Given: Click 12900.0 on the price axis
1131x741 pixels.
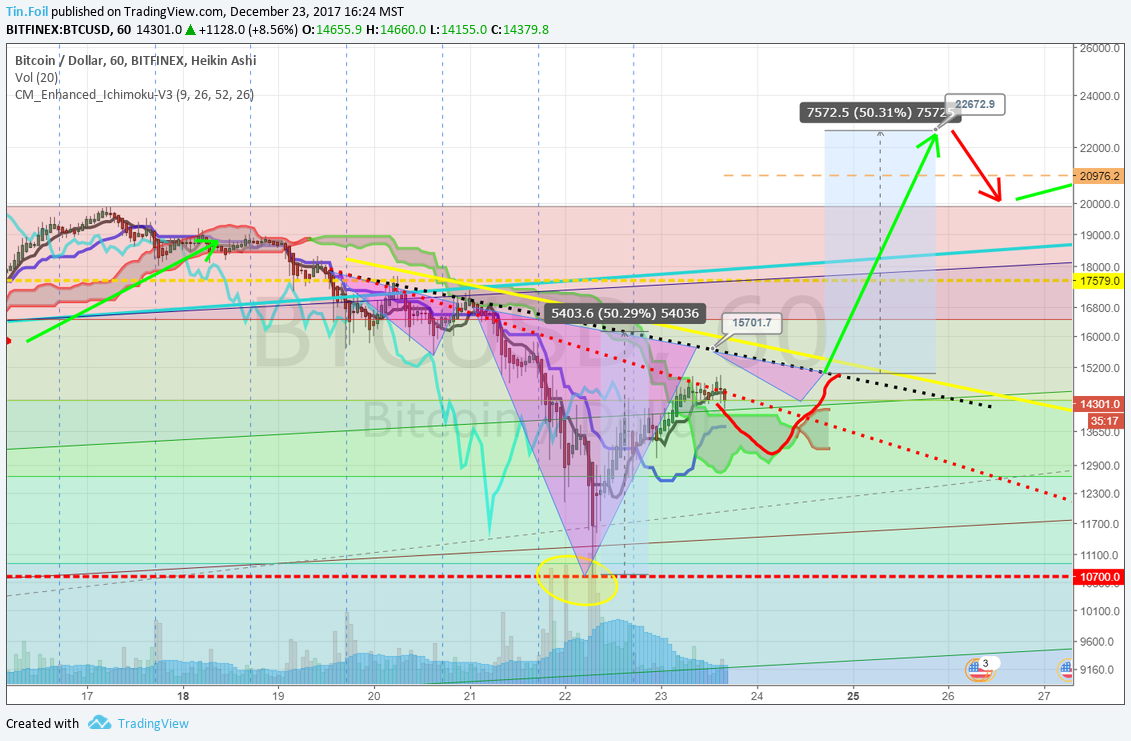Looking at the screenshot, I should [x=1100, y=465].
